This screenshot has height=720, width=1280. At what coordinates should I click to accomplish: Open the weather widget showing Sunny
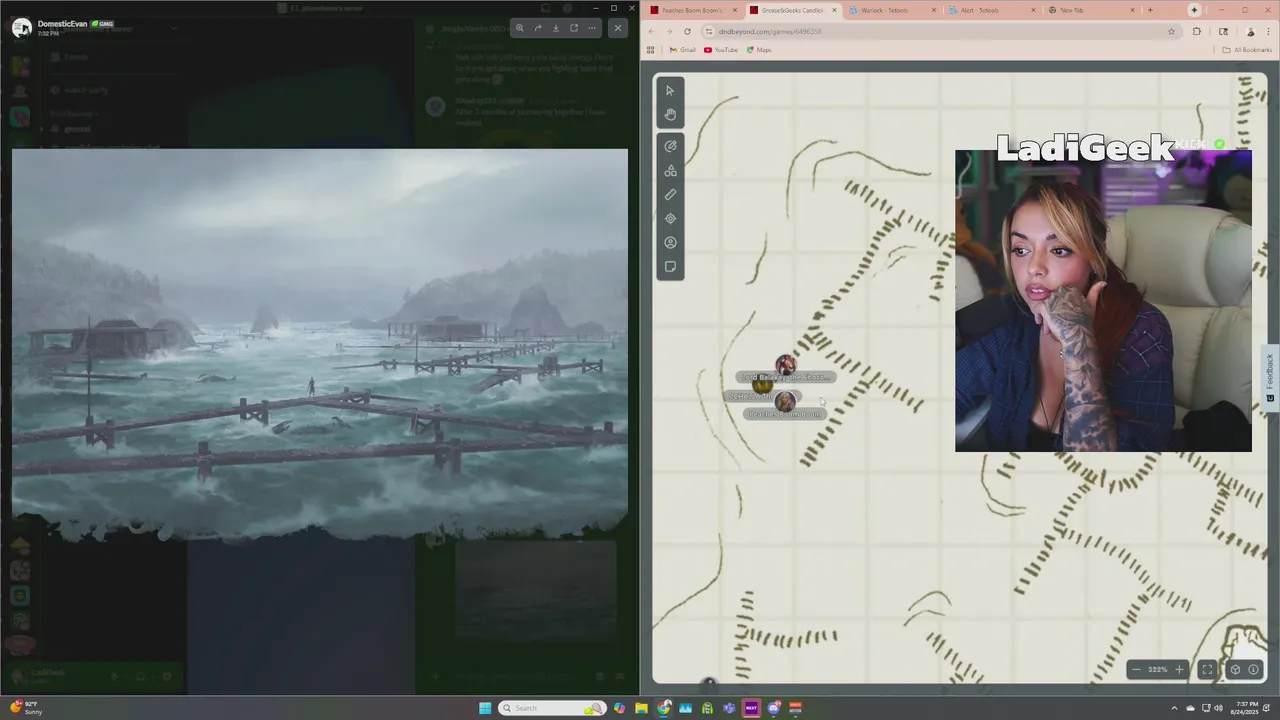(27, 708)
